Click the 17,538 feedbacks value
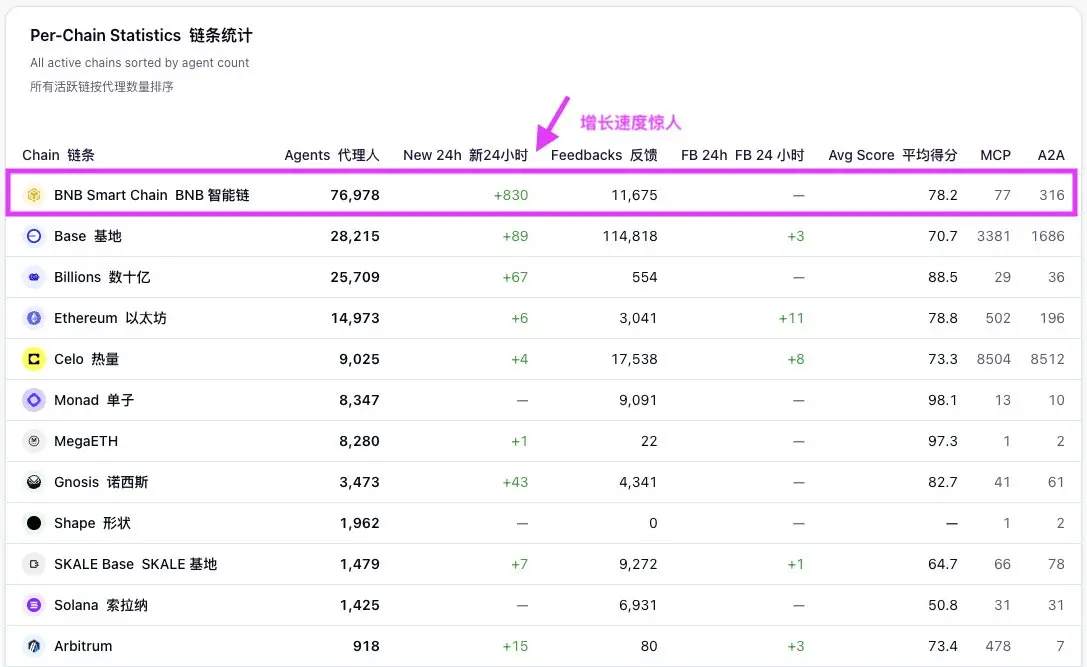Image resolution: width=1087 pixels, height=667 pixels. [634, 359]
